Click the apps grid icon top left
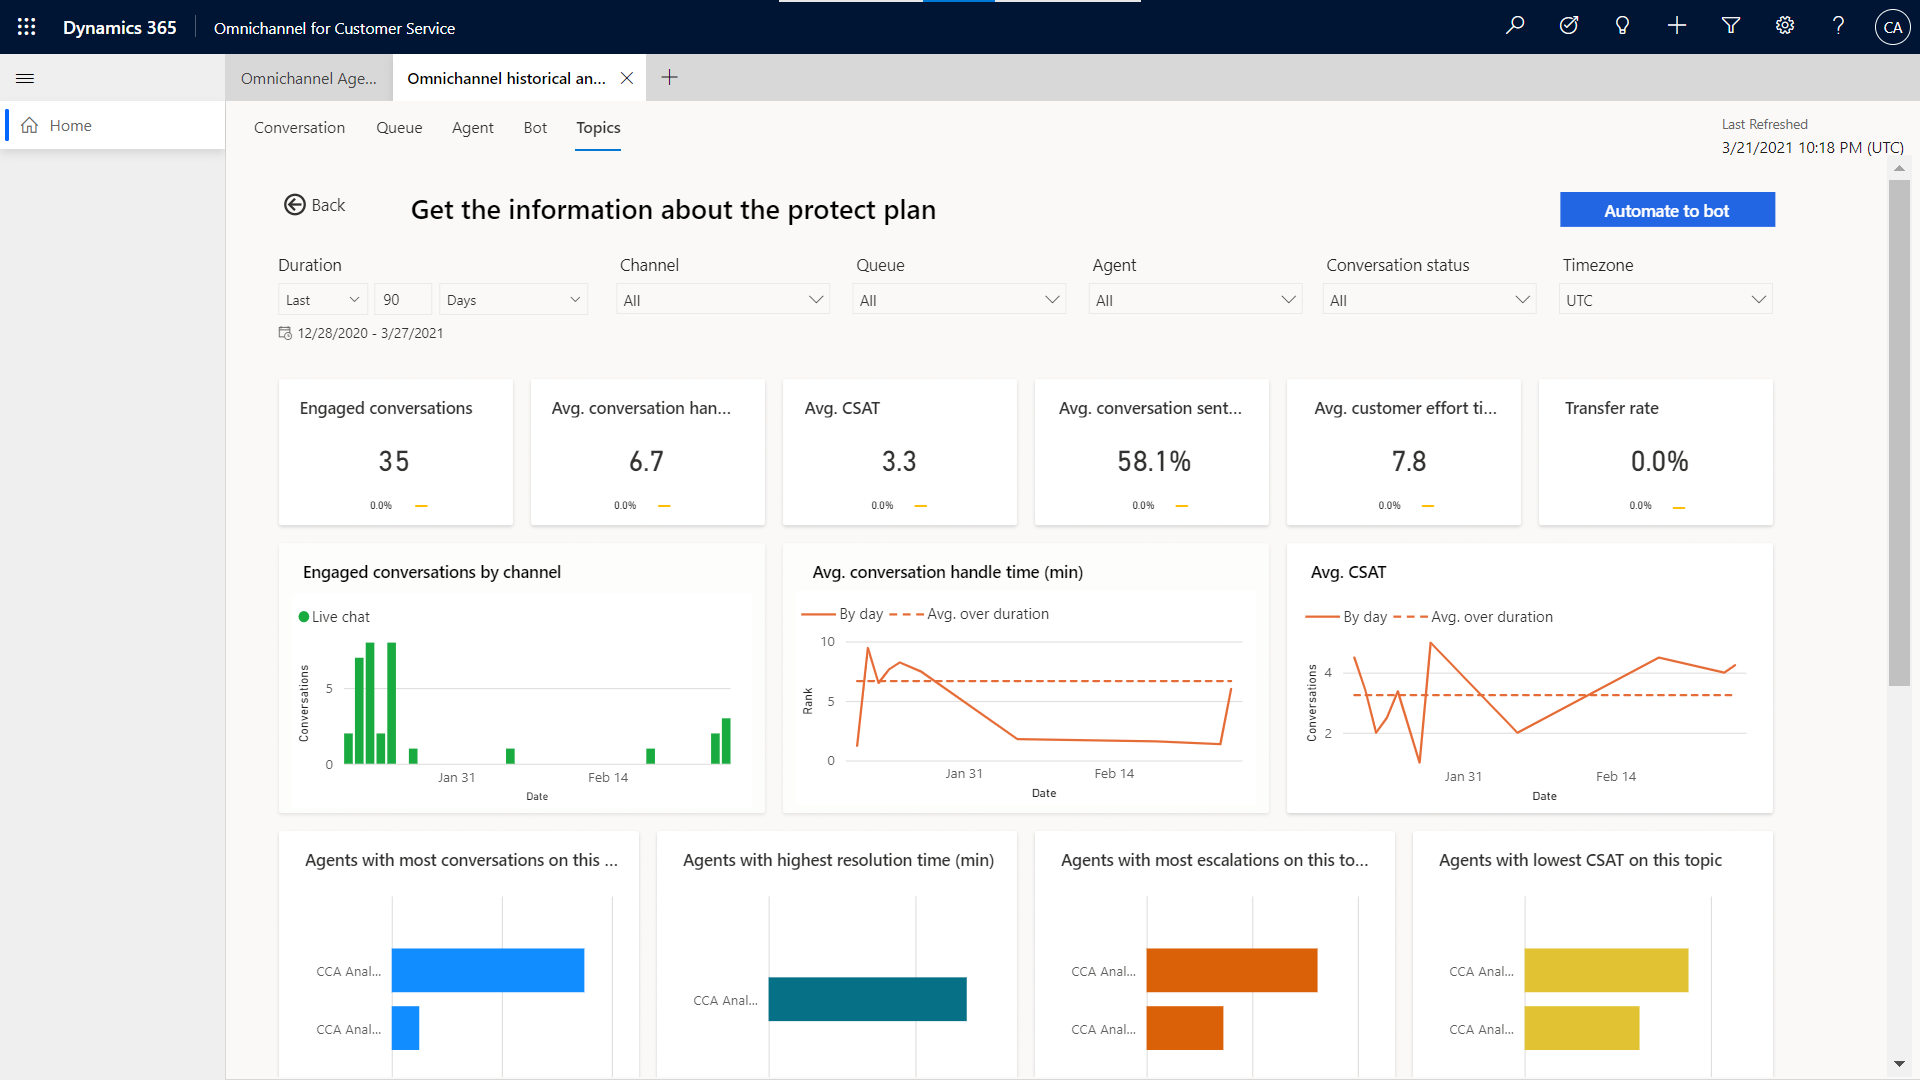Viewport: 1920px width, 1080px height. [26, 26]
